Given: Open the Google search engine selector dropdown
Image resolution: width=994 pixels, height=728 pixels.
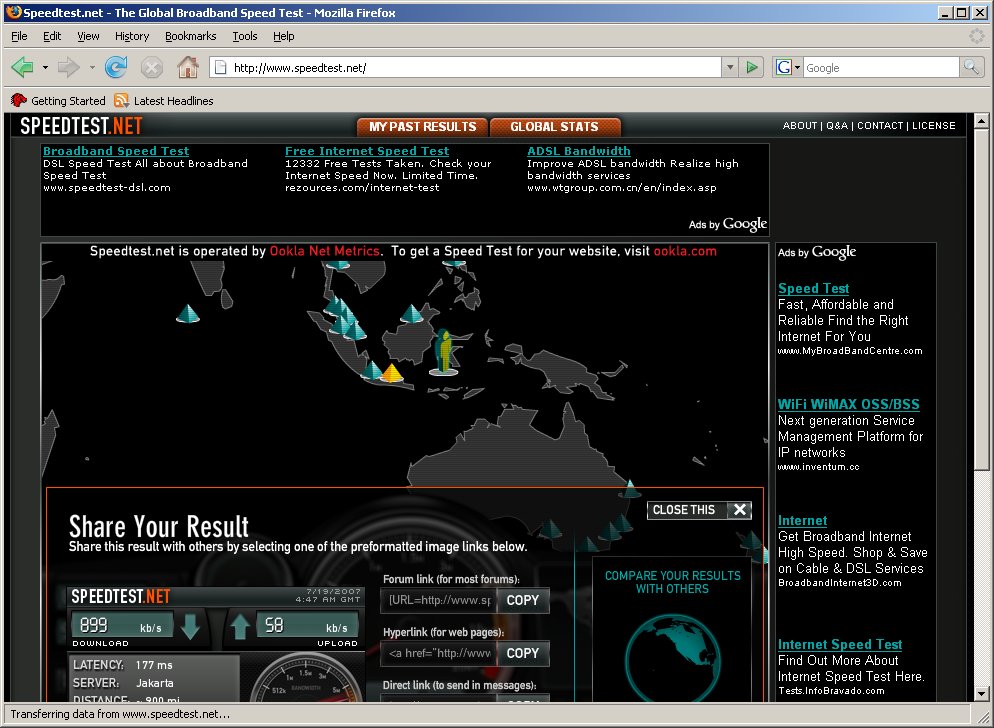Looking at the screenshot, I should (x=787, y=67).
